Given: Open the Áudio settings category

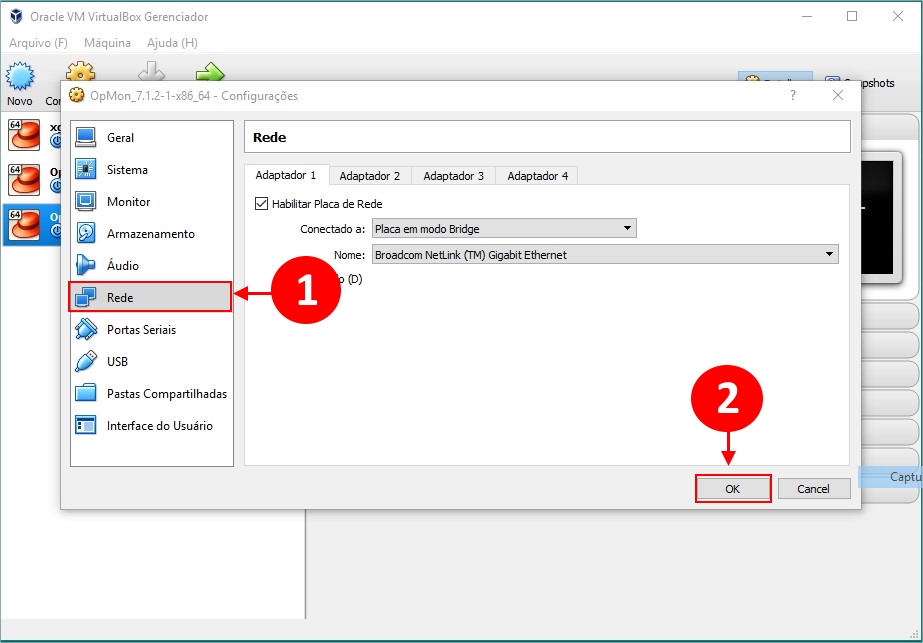Looking at the screenshot, I should pos(86,266).
